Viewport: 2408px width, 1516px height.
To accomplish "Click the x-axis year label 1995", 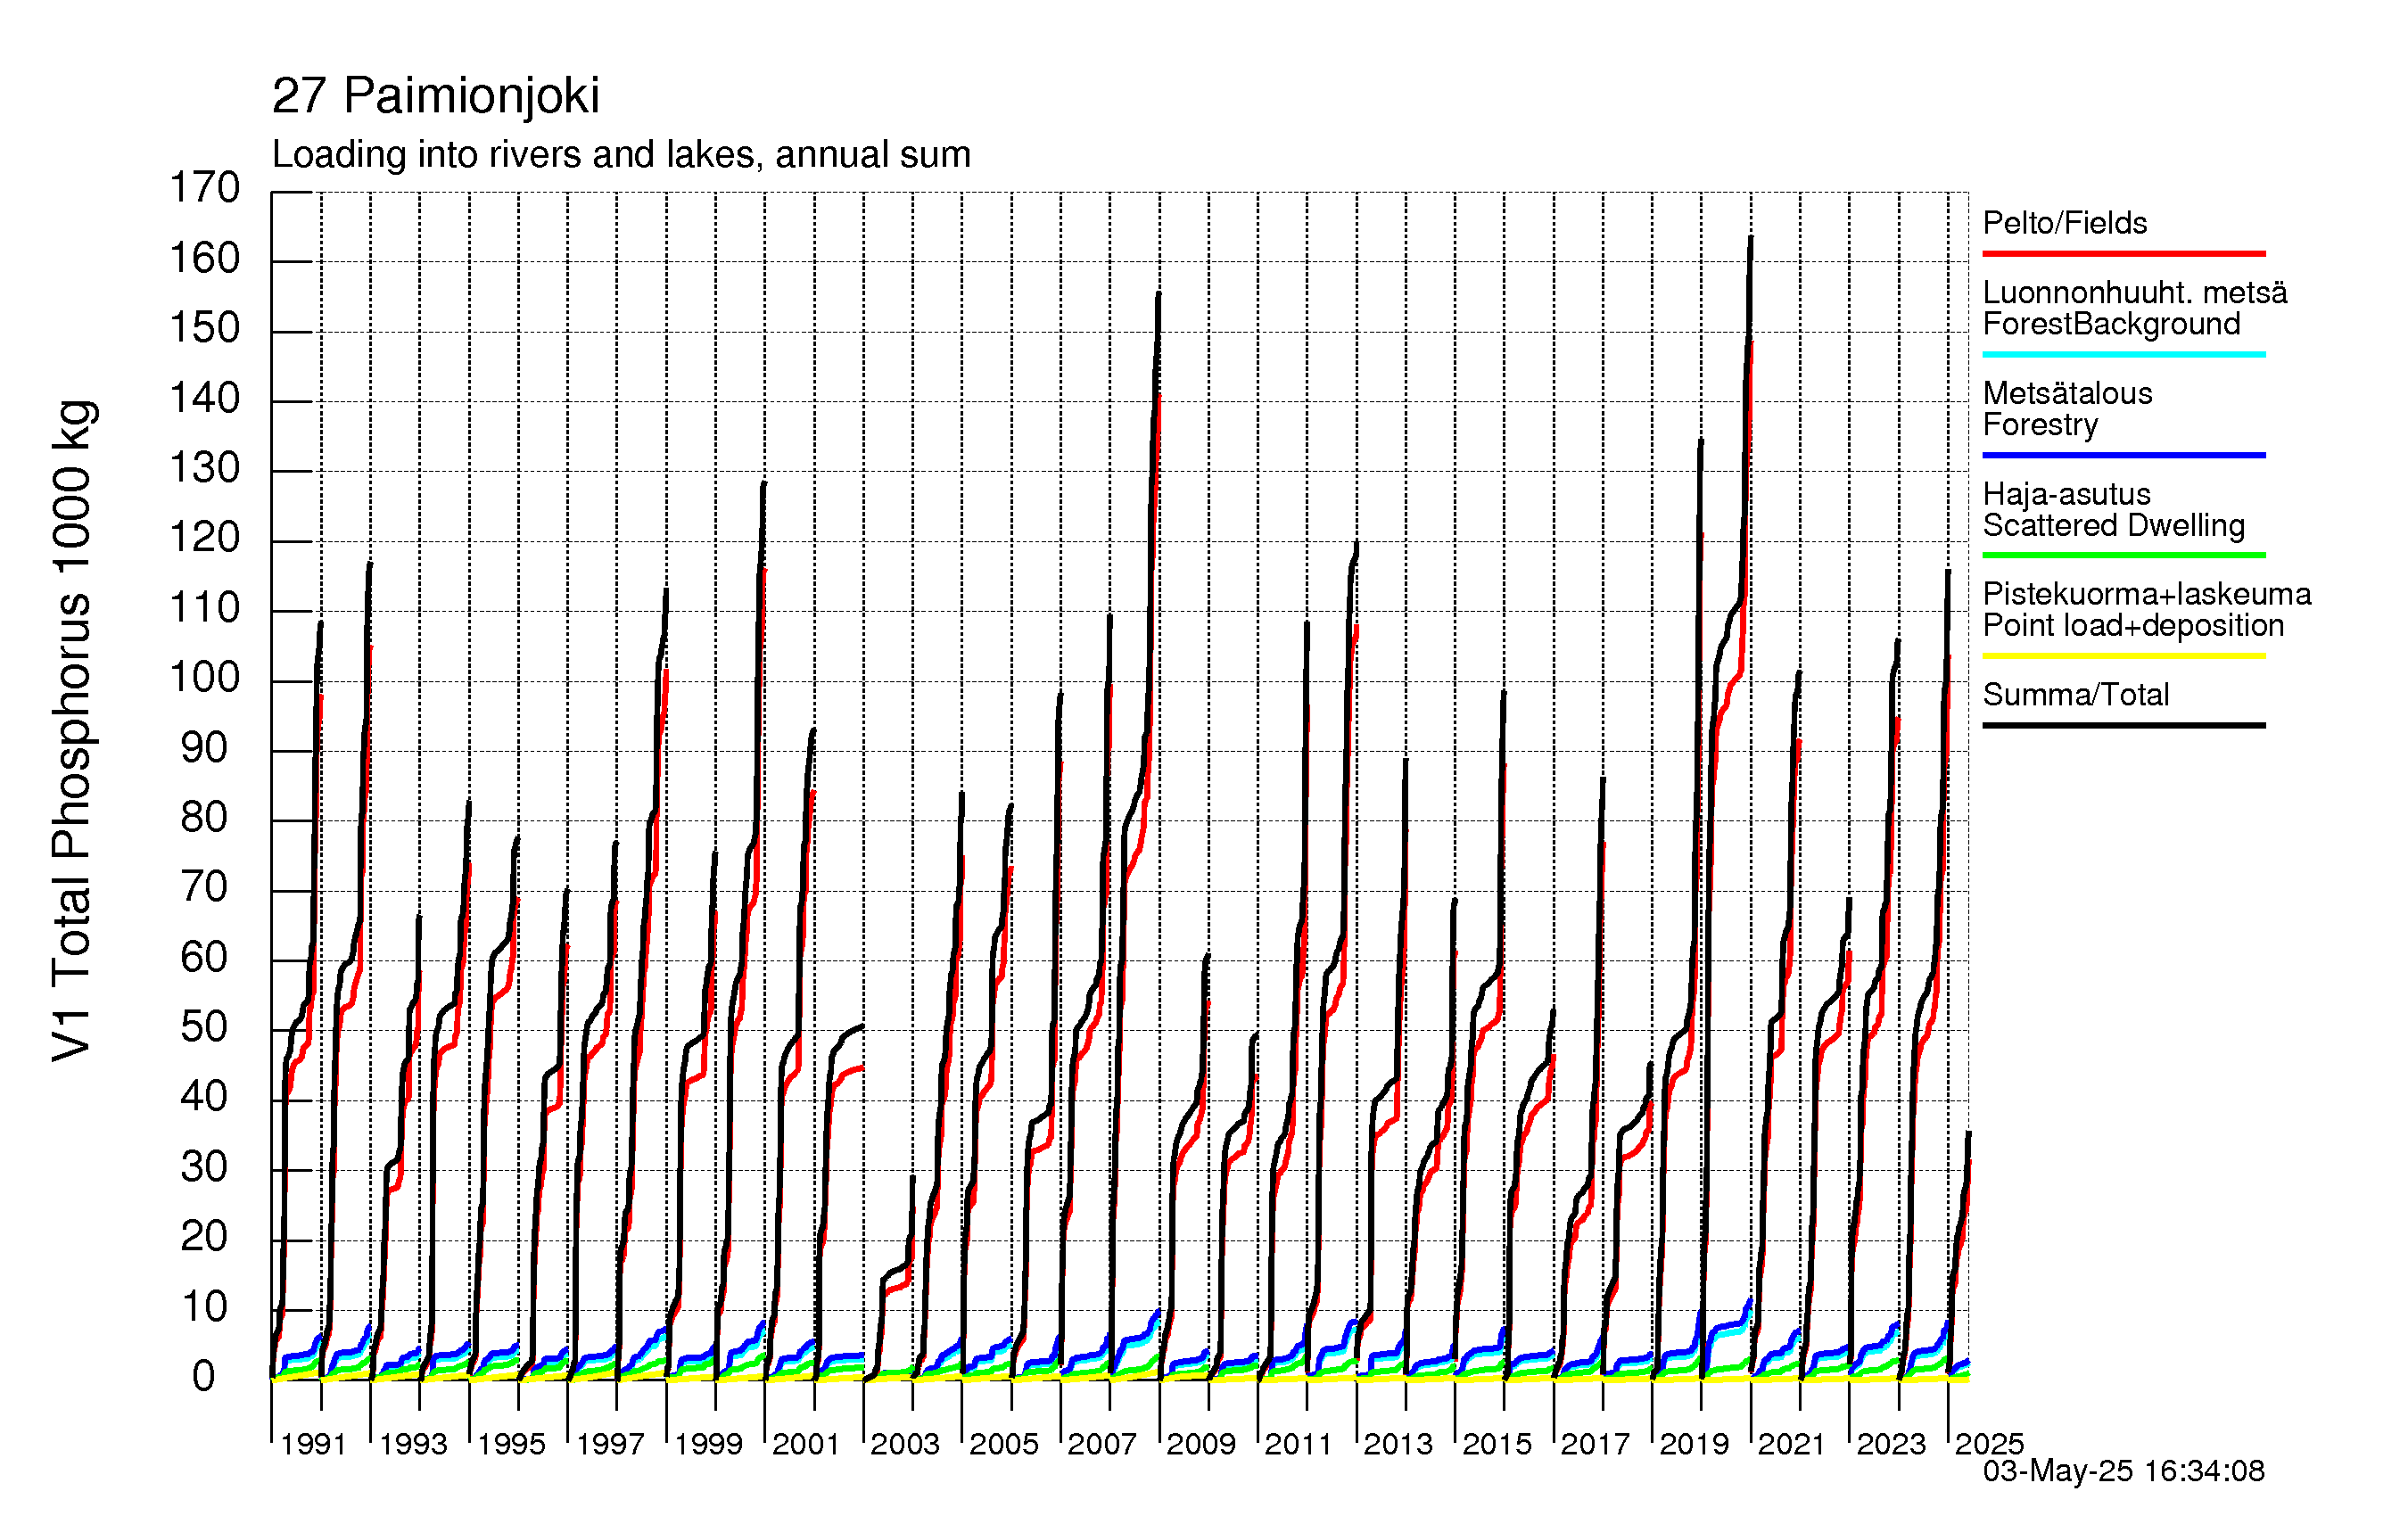I will (511, 1444).
